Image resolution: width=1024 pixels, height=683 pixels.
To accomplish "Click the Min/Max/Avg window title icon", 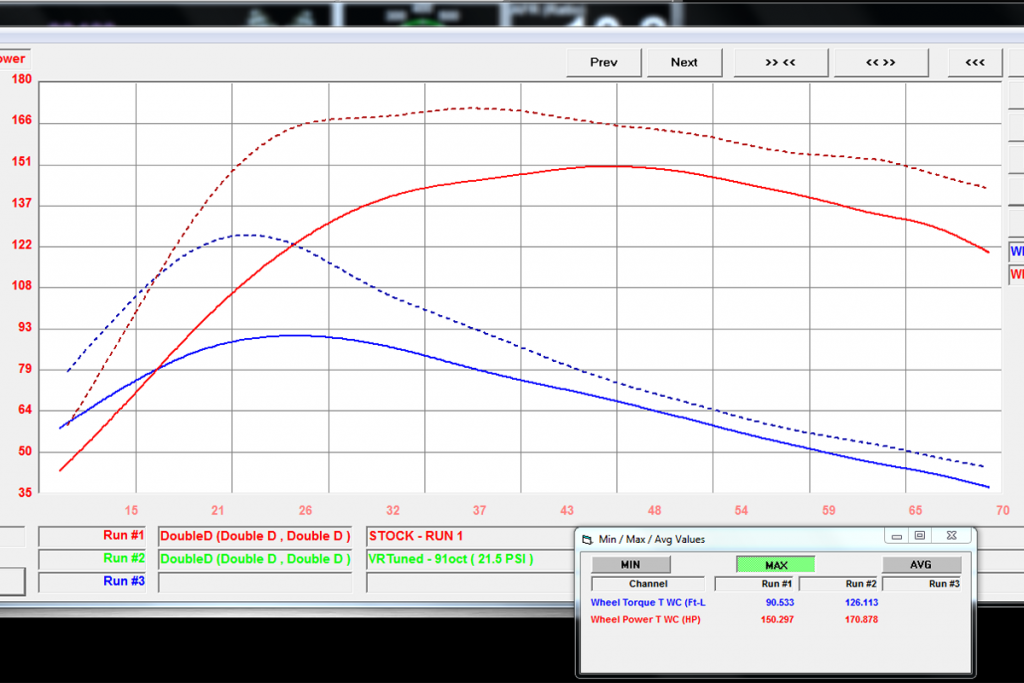I will [x=587, y=539].
